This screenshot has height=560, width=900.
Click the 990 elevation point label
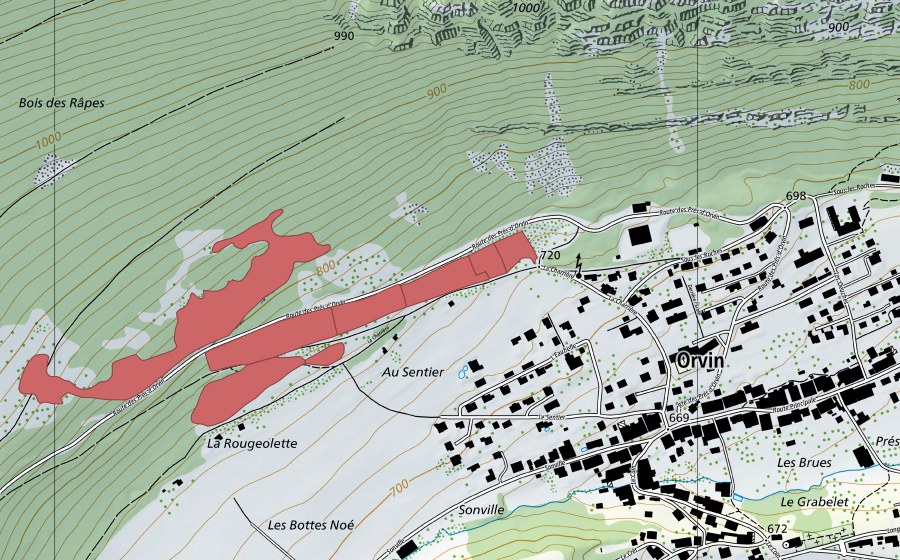point(344,36)
